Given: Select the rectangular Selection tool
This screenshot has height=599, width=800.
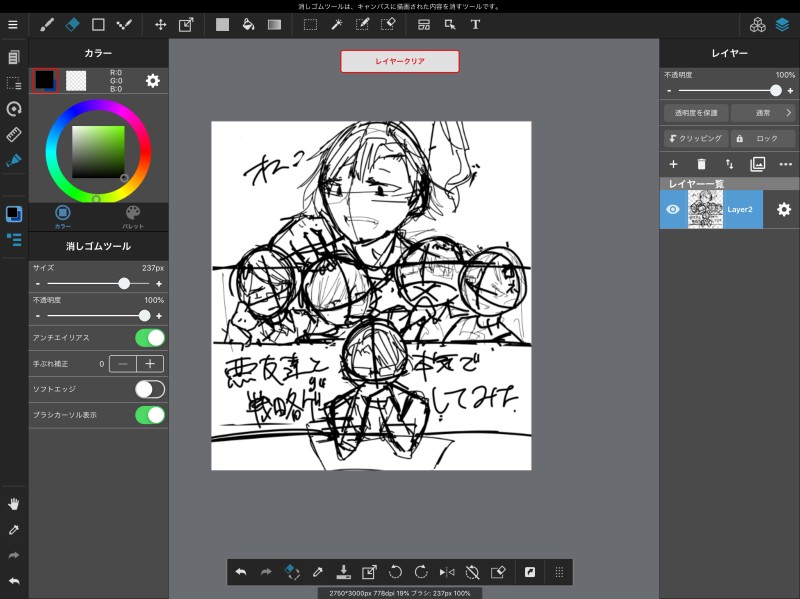Looking at the screenshot, I should (310, 24).
